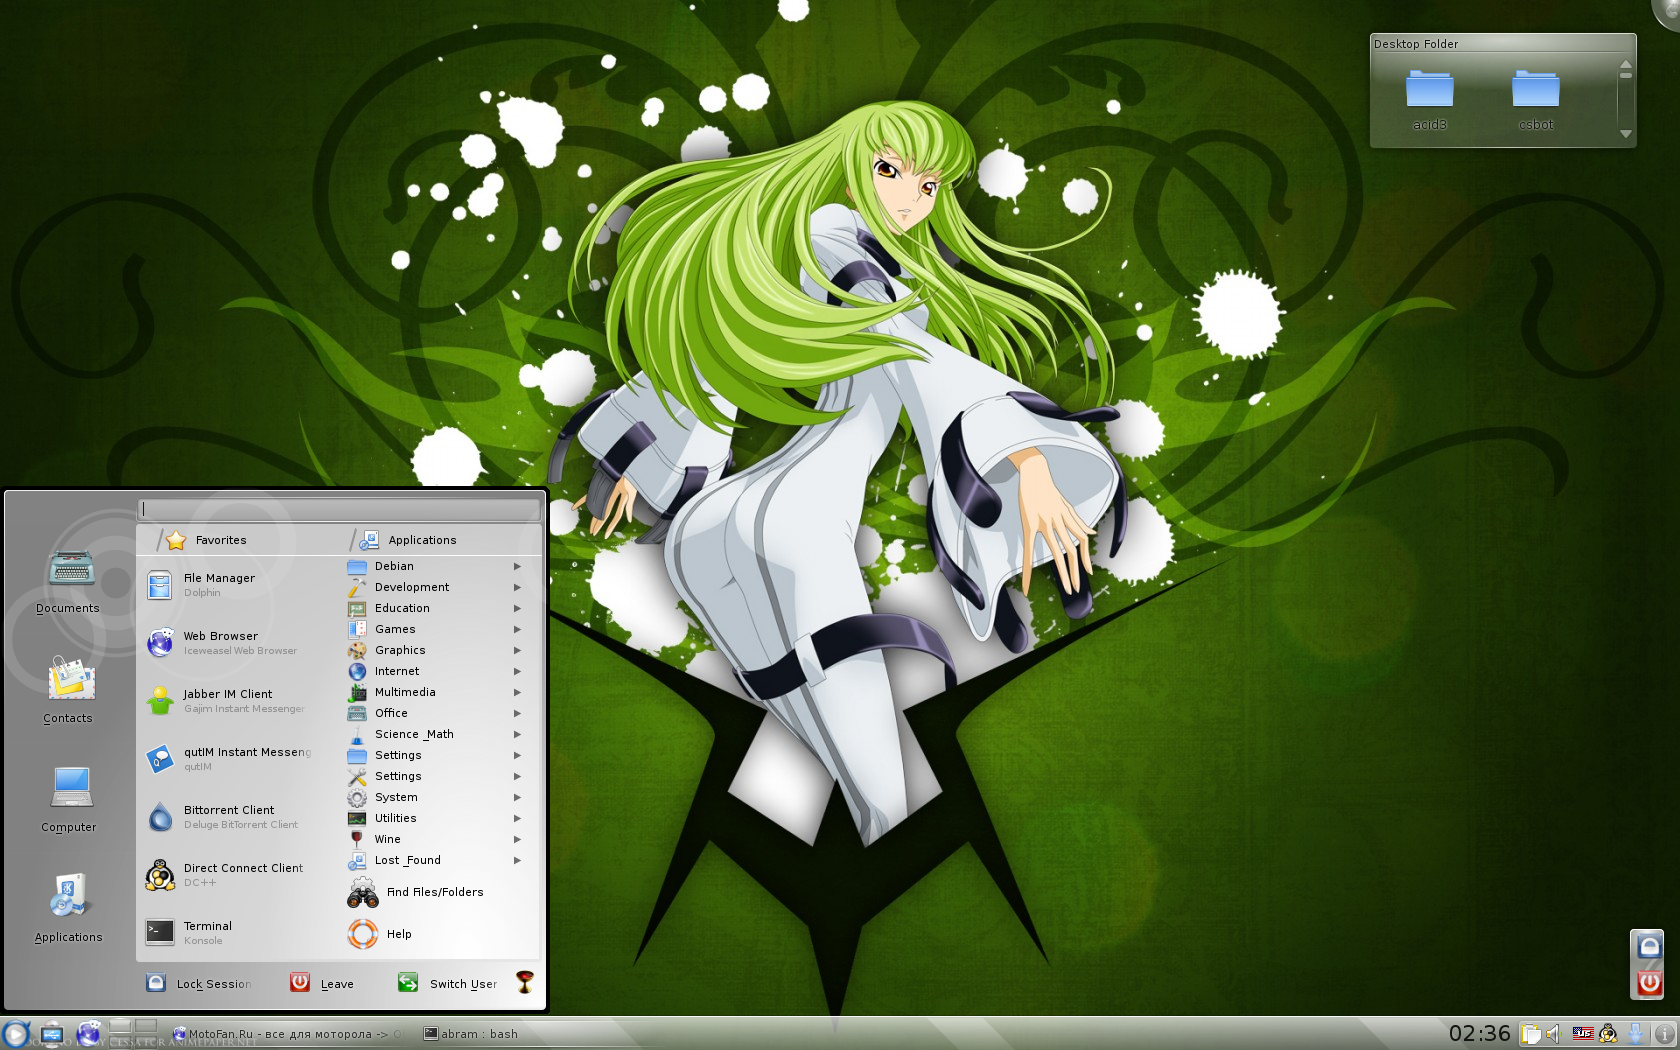Open the DC++ penguin tray icon
Image resolution: width=1680 pixels, height=1050 pixels.
click(1608, 1034)
